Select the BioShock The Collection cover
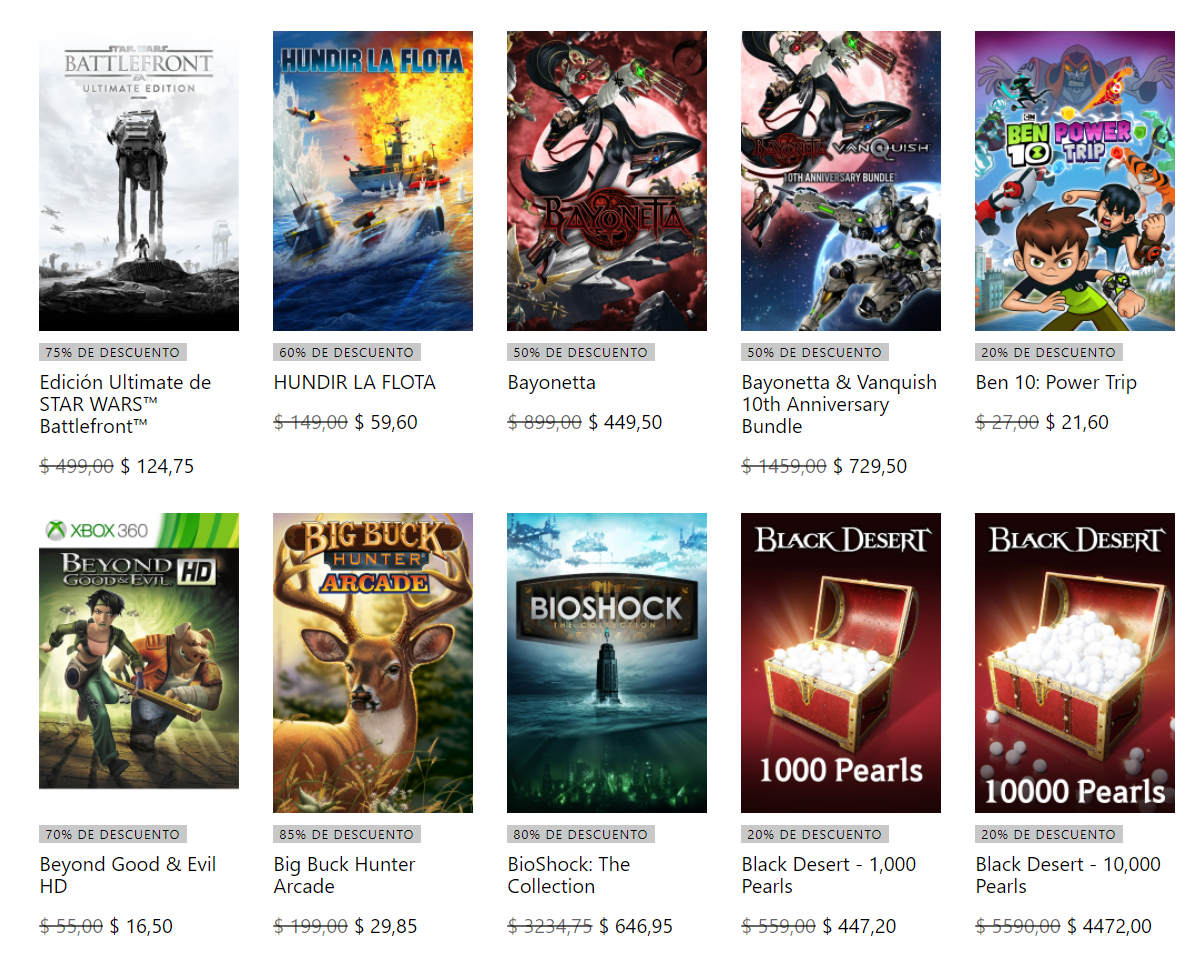 tap(607, 663)
